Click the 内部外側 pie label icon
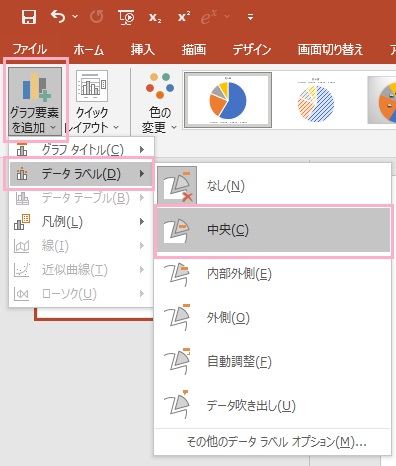396x466 pixels. 177,274
